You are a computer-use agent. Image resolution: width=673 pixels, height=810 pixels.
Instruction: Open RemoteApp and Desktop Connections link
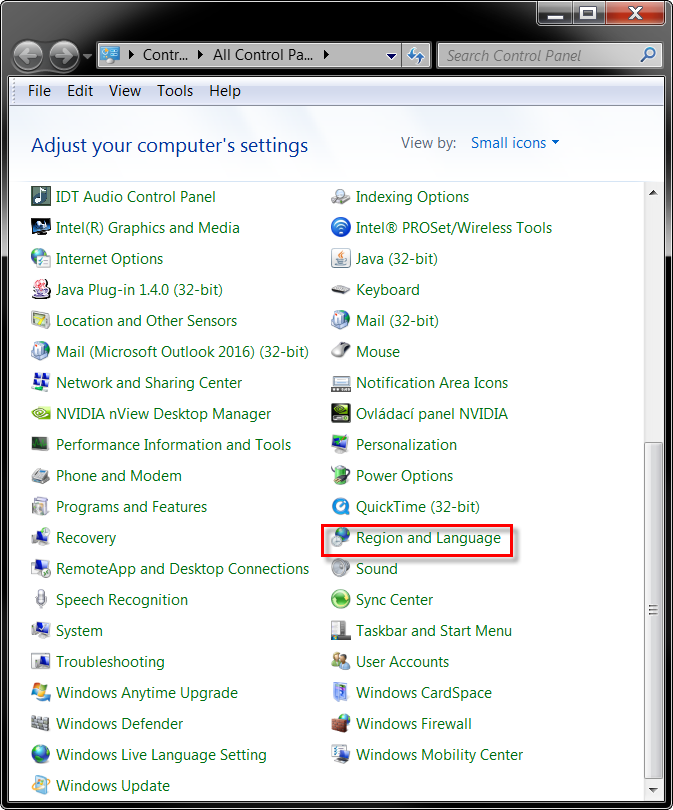tap(182, 569)
